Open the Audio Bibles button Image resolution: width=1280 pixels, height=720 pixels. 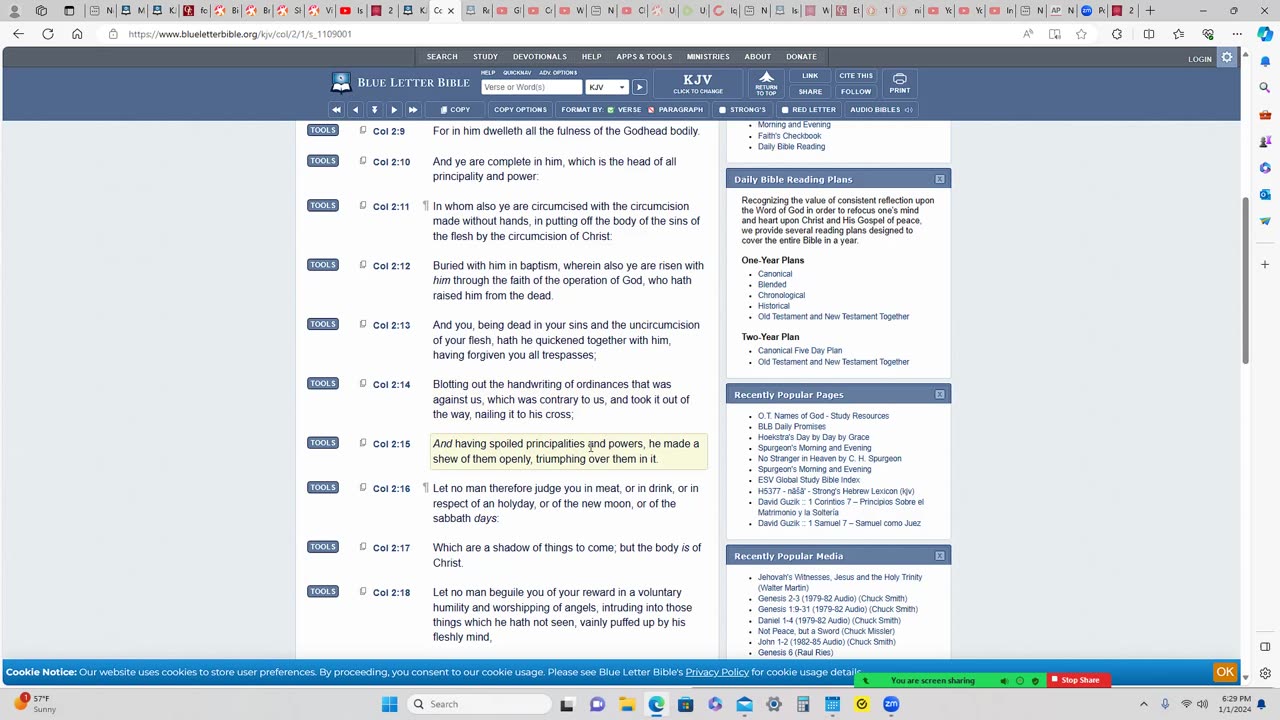pyautogui.click(x=880, y=110)
